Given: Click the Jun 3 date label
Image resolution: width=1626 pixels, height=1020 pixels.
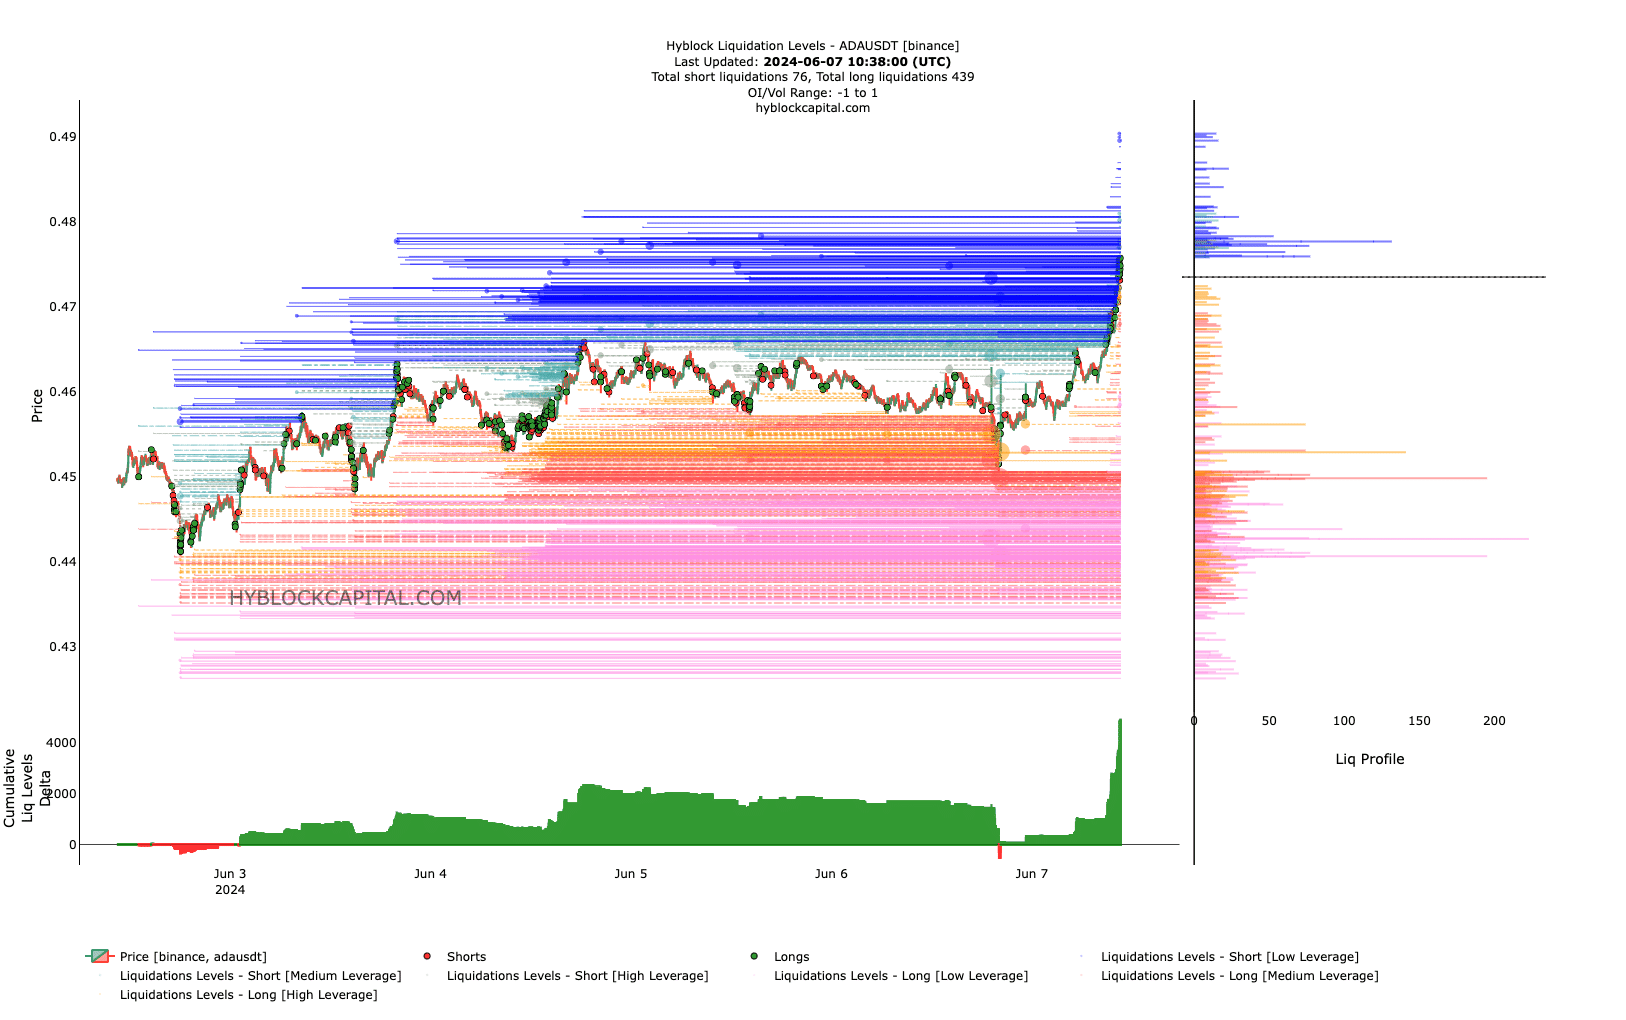Looking at the screenshot, I should point(230,874).
